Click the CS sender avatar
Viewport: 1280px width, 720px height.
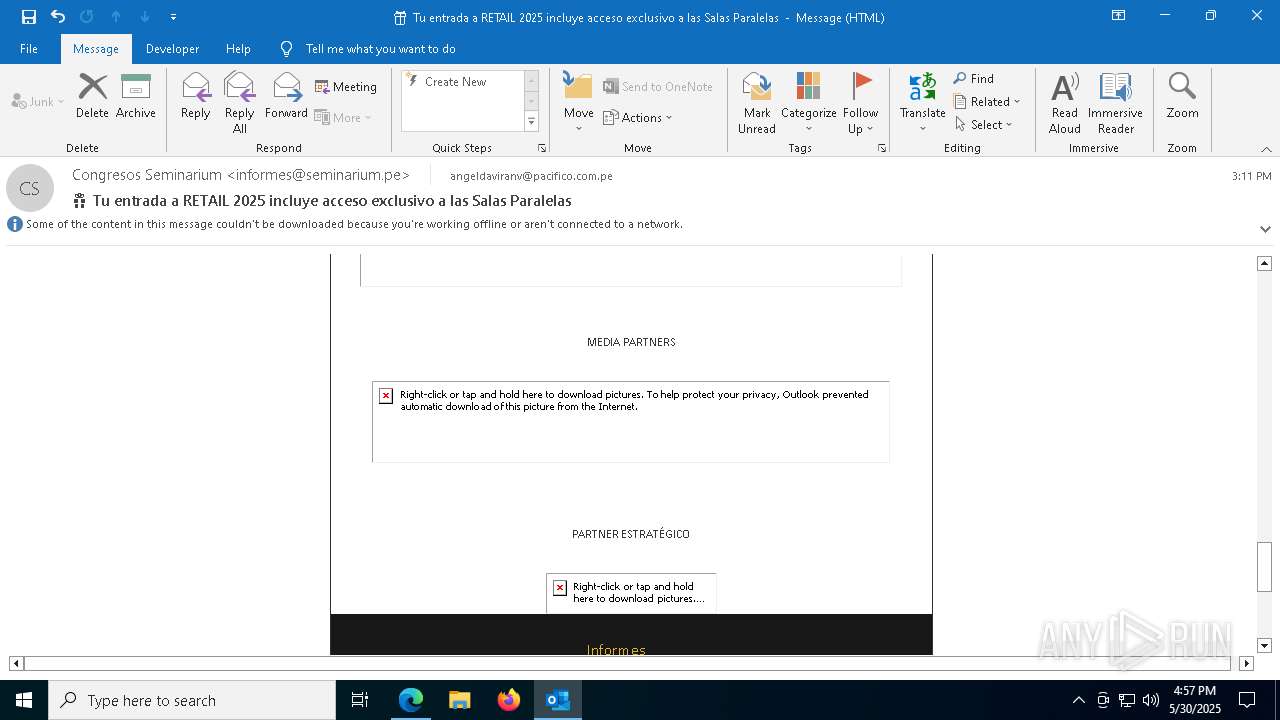pyautogui.click(x=30, y=188)
